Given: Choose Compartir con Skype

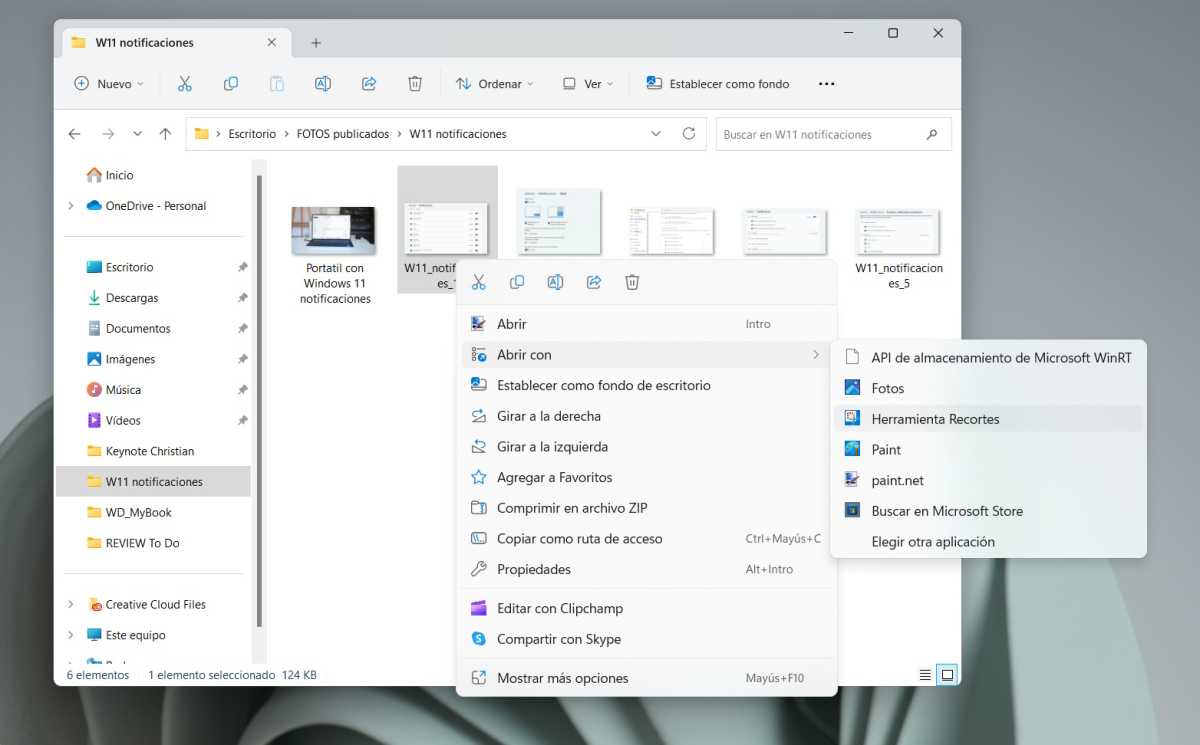Looking at the screenshot, I should tap(646, 639).
